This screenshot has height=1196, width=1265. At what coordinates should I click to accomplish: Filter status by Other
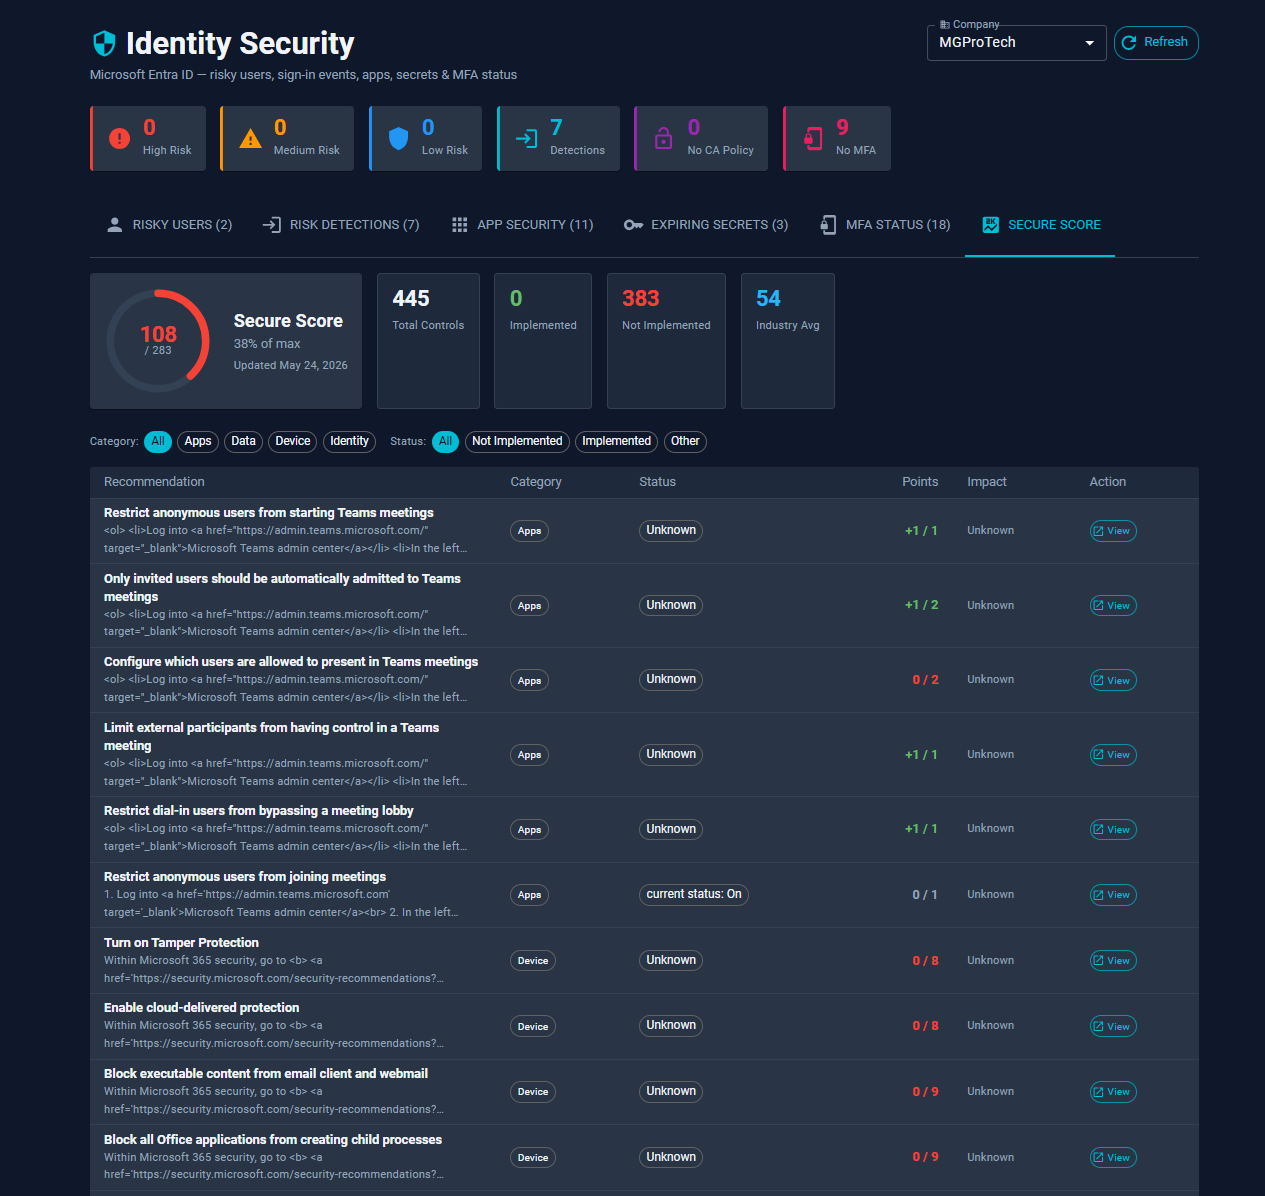point(685,442)
